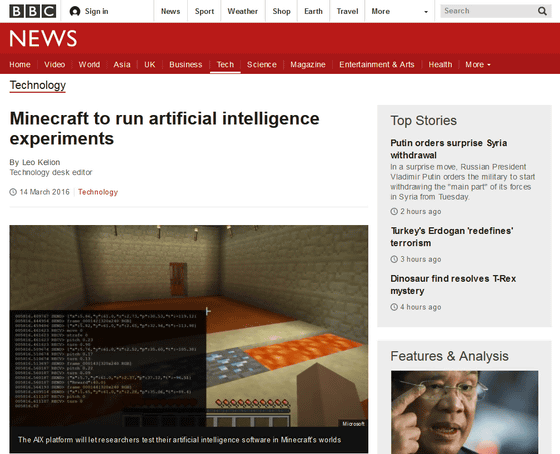Click the clock icon next to 14 March 2016
This screenshot has width=560, height=454.
[x=13, y=192]
